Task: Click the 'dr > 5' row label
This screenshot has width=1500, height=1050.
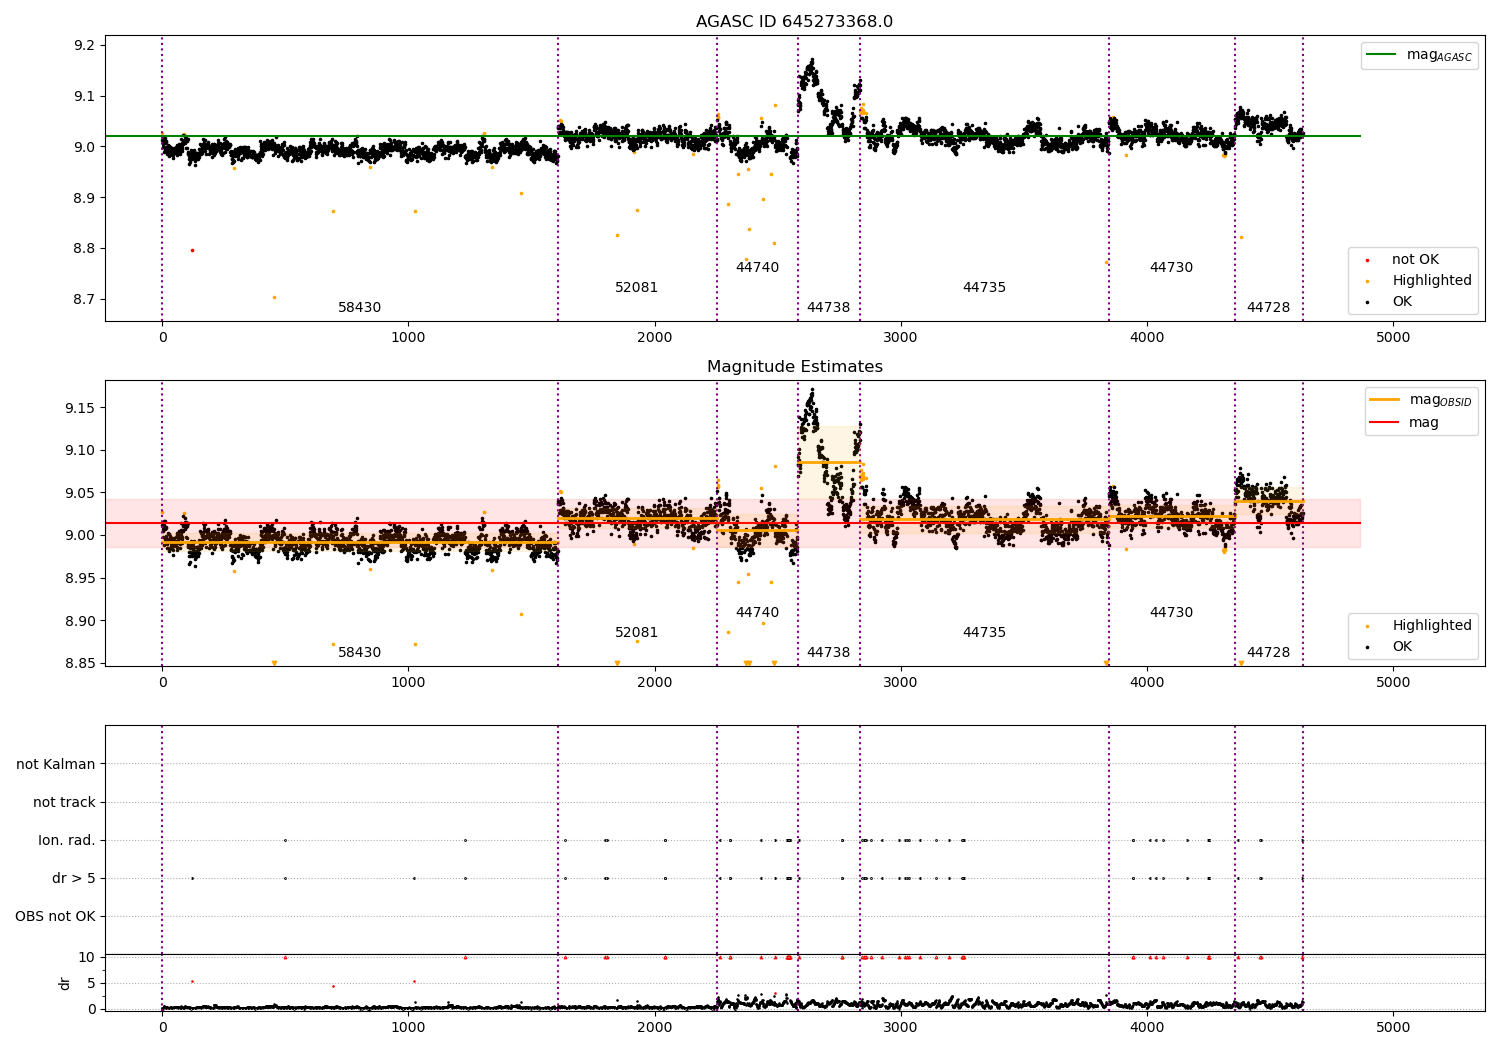Action: pos(74,878)
